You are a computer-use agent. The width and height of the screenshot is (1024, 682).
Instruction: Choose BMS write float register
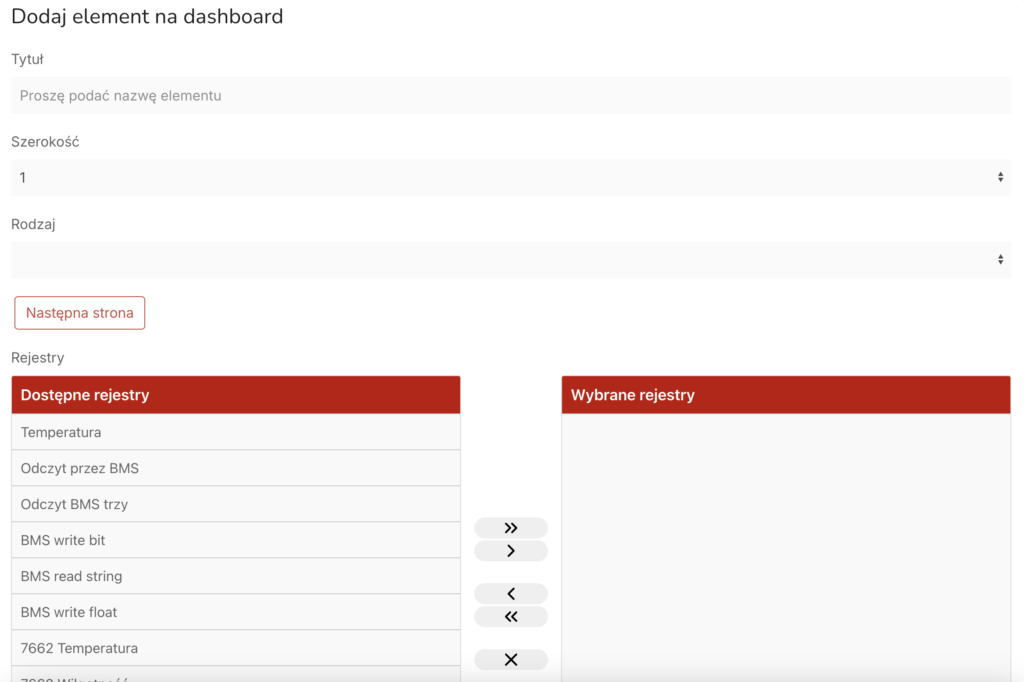click(x=236, y=612)
